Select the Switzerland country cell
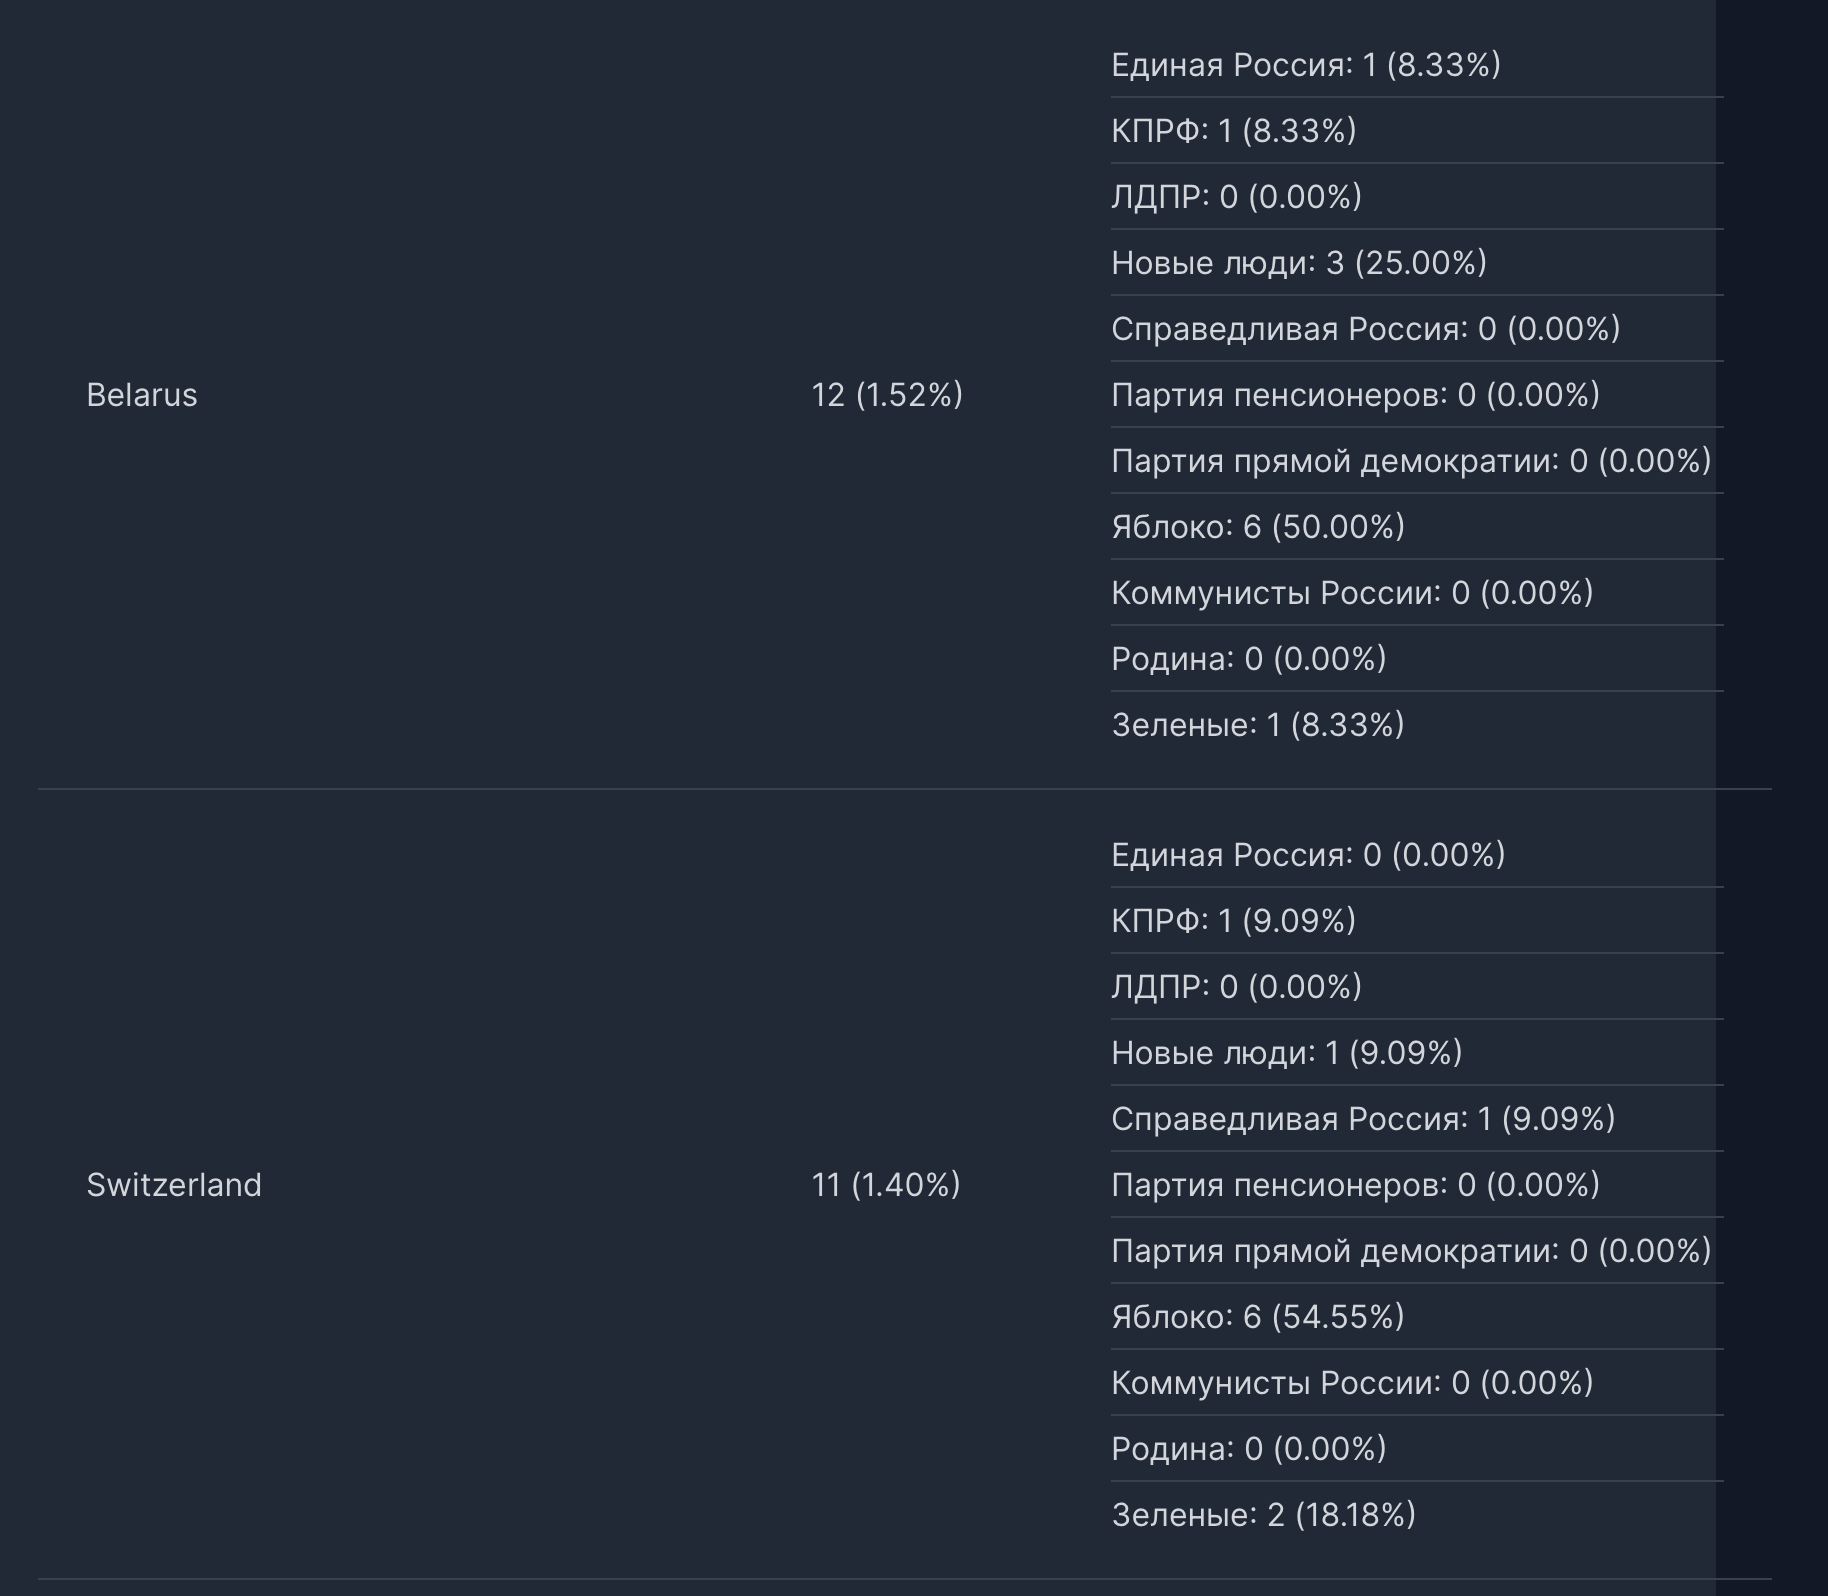1828x1596 pixels. pos(174,1185)
